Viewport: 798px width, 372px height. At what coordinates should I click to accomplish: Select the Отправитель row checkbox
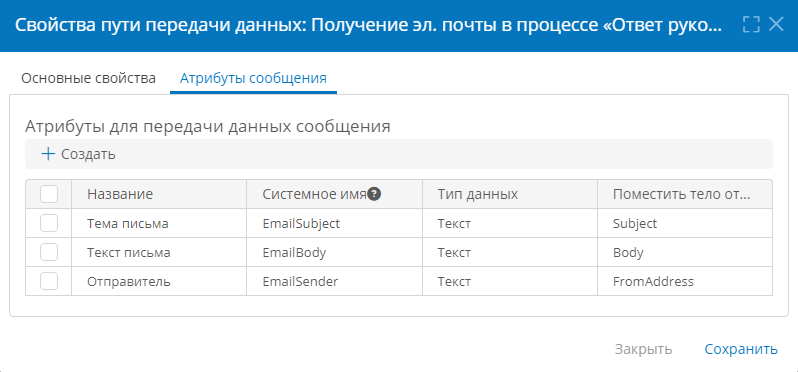pyautogui.click(x=49, y=281)
